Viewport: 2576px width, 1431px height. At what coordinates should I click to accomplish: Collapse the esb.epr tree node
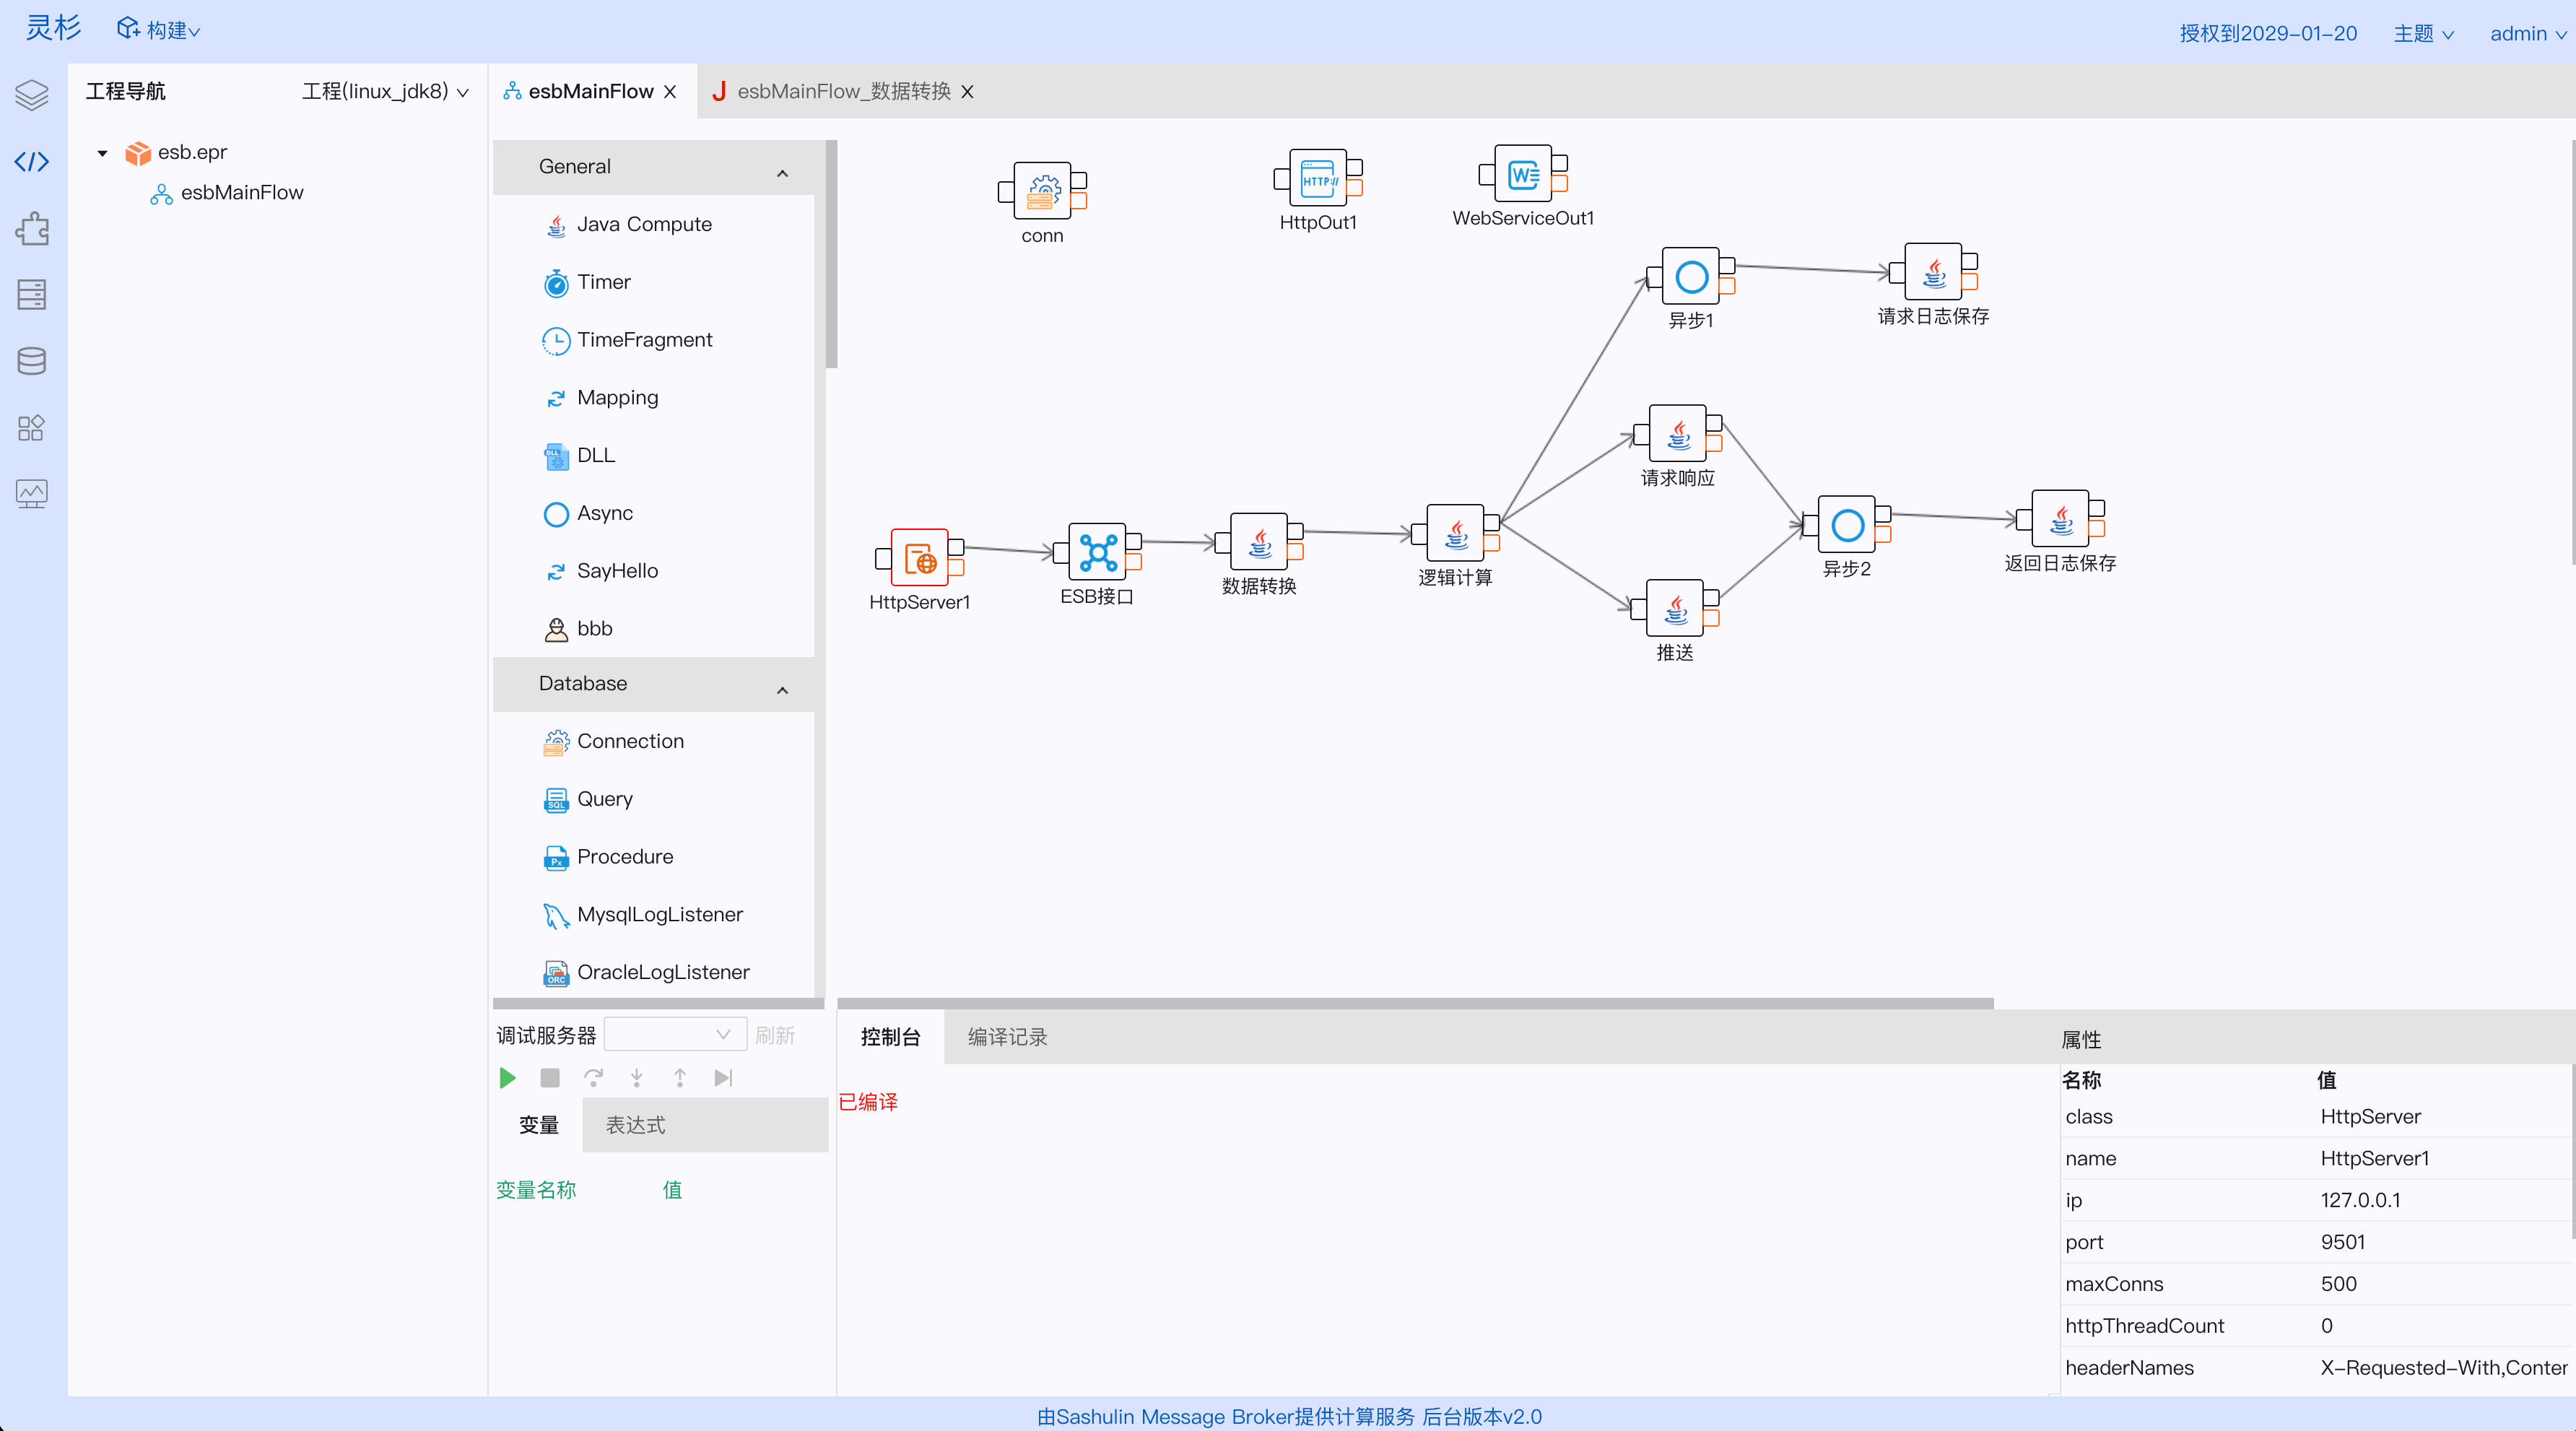(x=102, y=153)
